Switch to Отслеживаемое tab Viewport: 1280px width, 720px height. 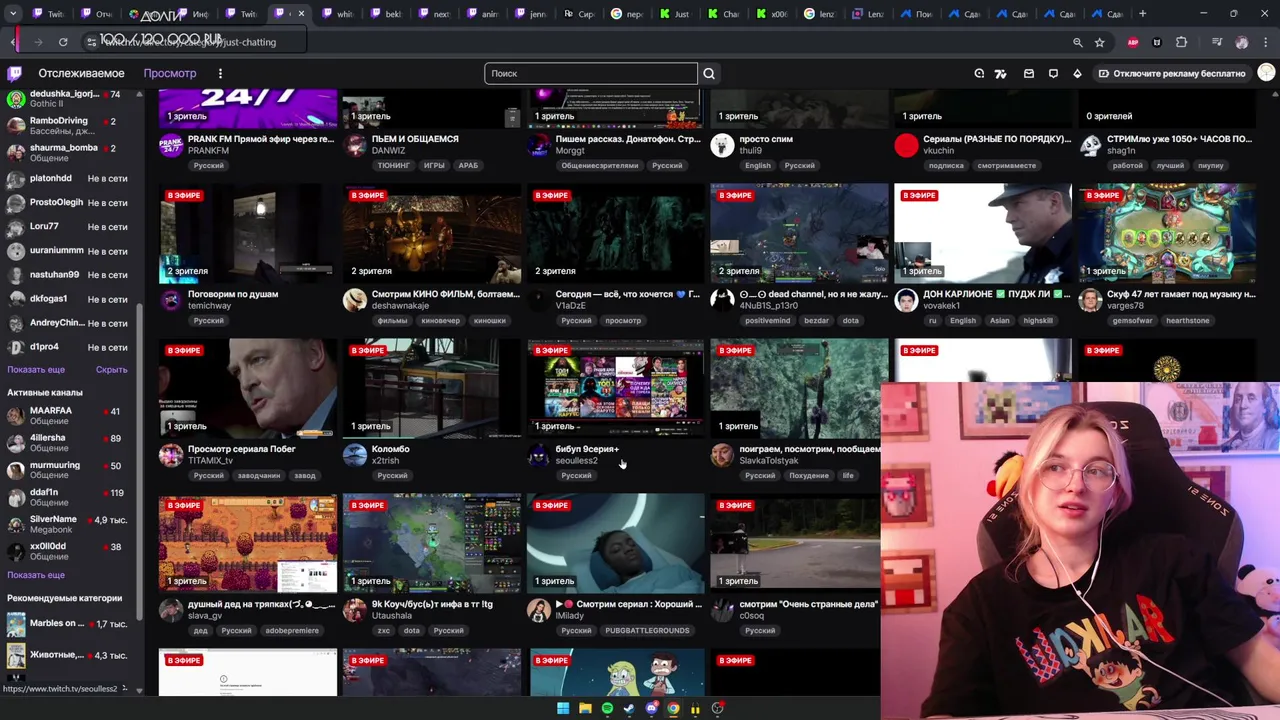pos(81,73)
